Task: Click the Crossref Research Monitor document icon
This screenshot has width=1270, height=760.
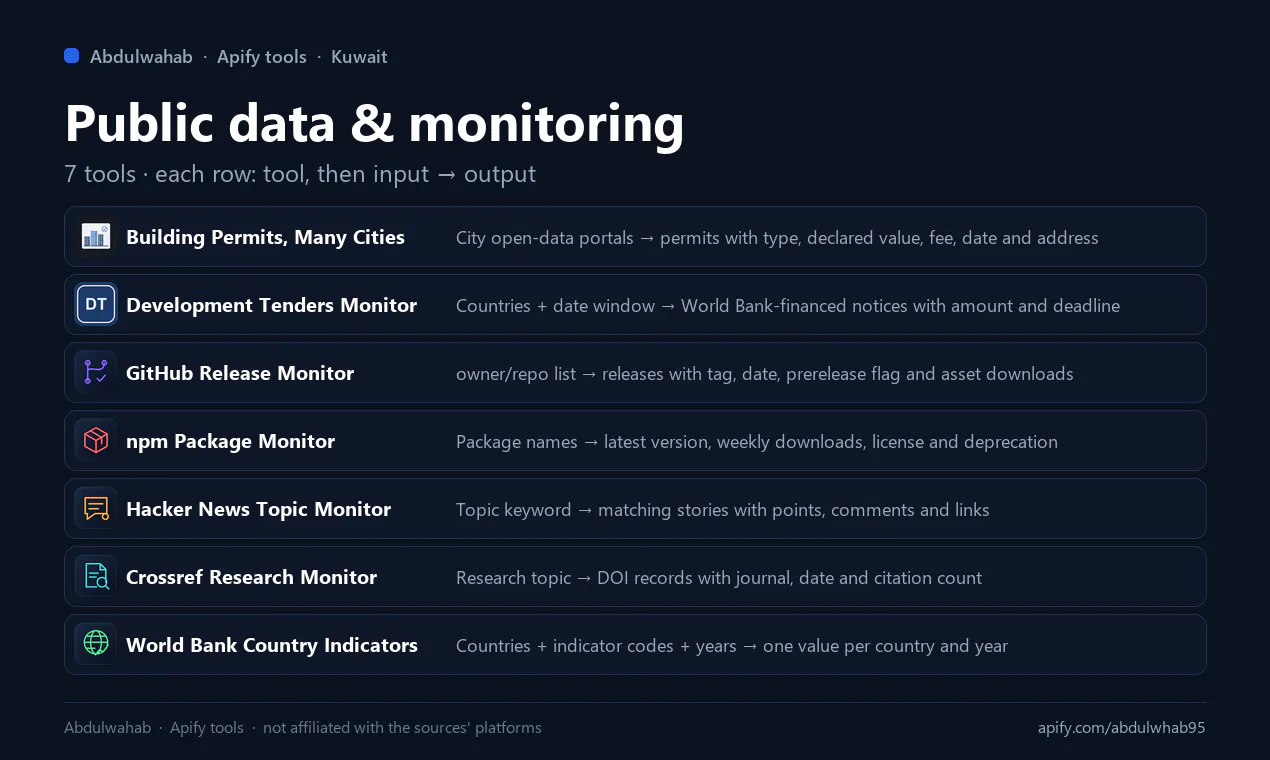Action: coord(96,577)
